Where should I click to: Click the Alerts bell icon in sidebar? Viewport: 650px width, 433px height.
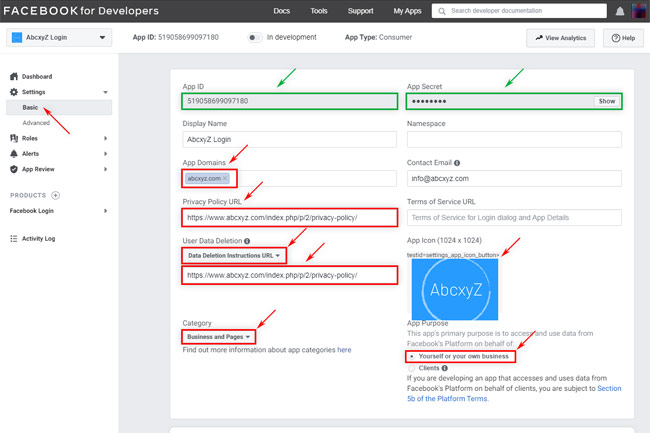[x=14, y=154]
